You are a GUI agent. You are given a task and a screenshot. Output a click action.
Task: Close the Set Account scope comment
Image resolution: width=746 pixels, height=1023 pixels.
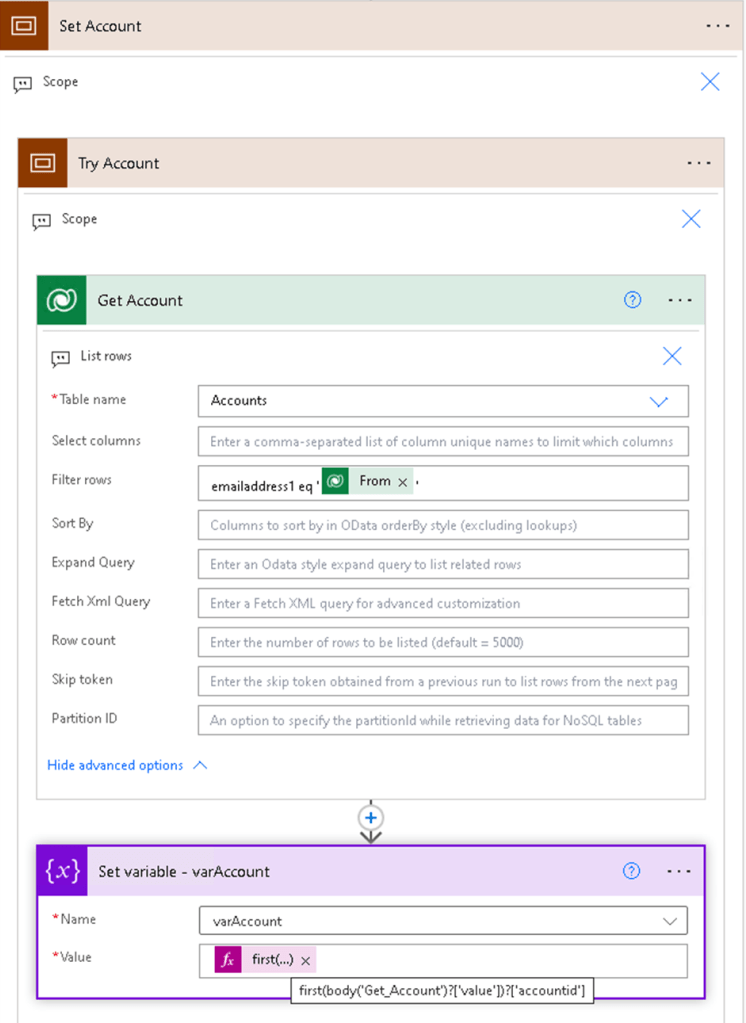coord(710,82)
